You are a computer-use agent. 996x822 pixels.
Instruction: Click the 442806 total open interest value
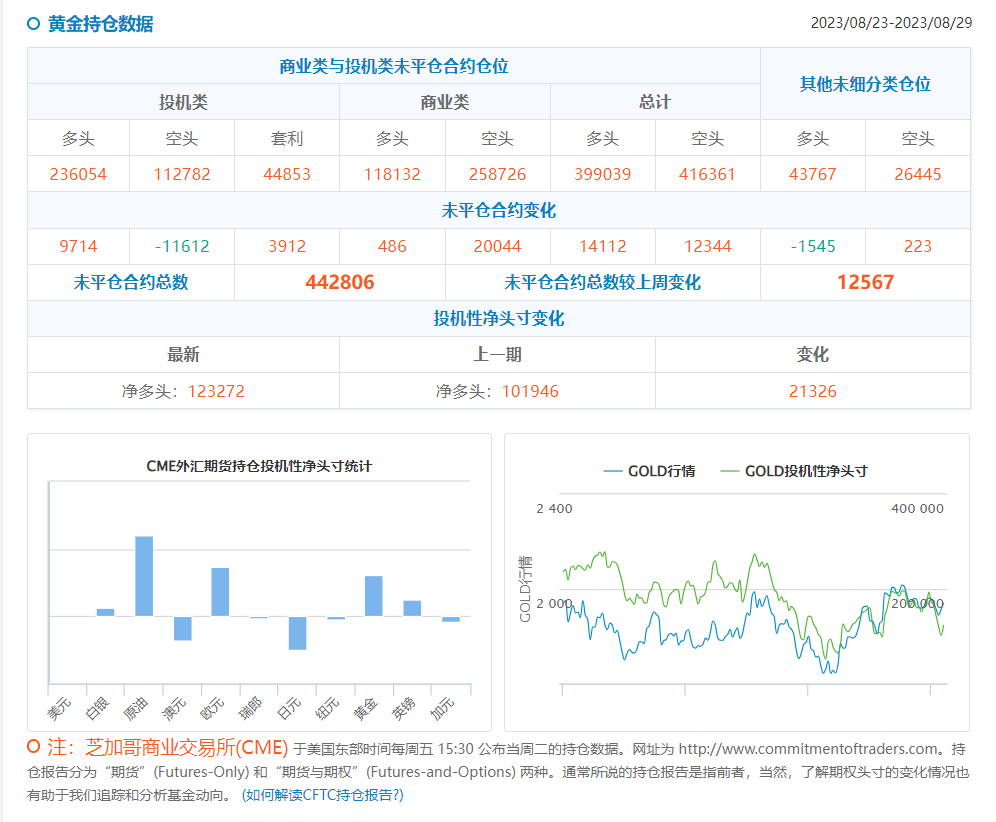(x=339, y=283)
